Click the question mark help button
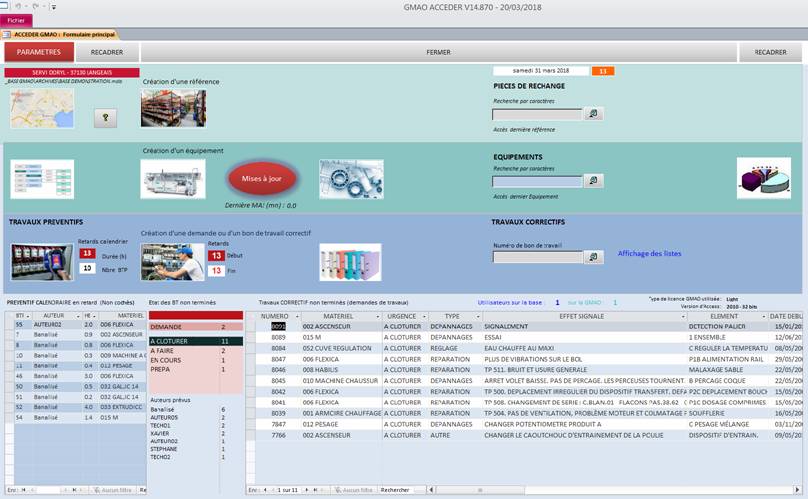 106,118
